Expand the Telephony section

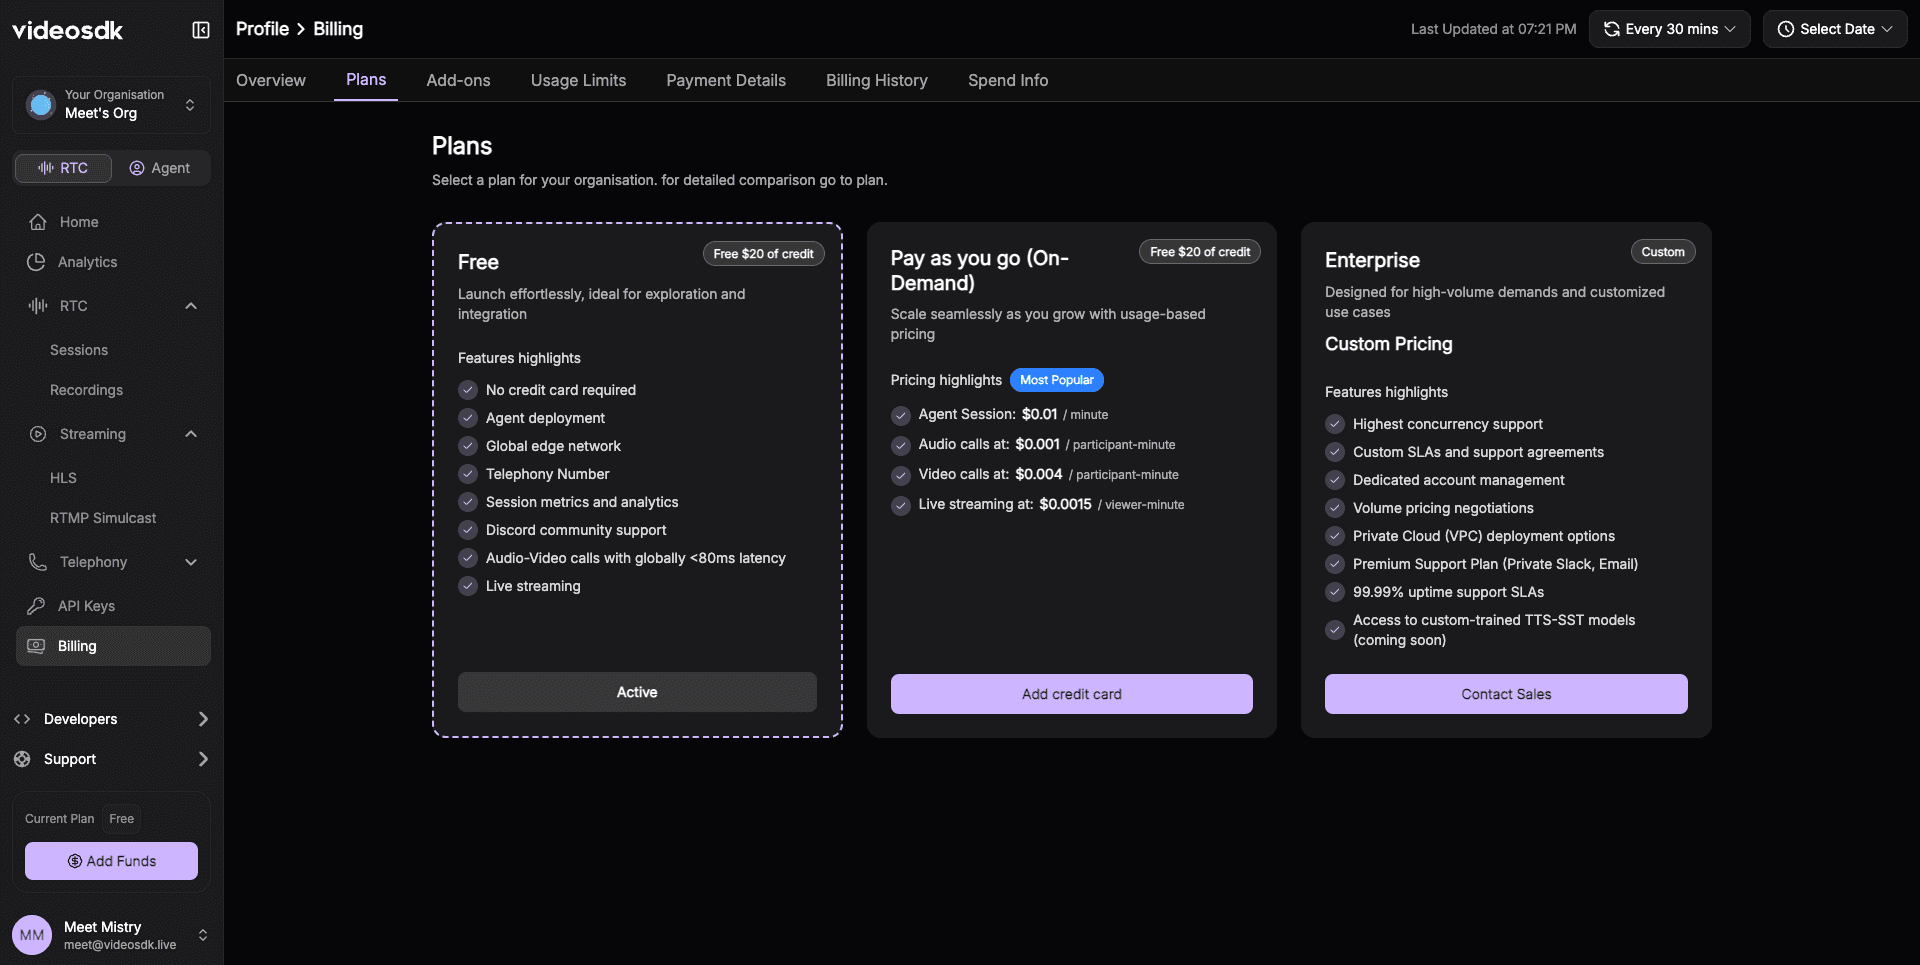[191, 561]
